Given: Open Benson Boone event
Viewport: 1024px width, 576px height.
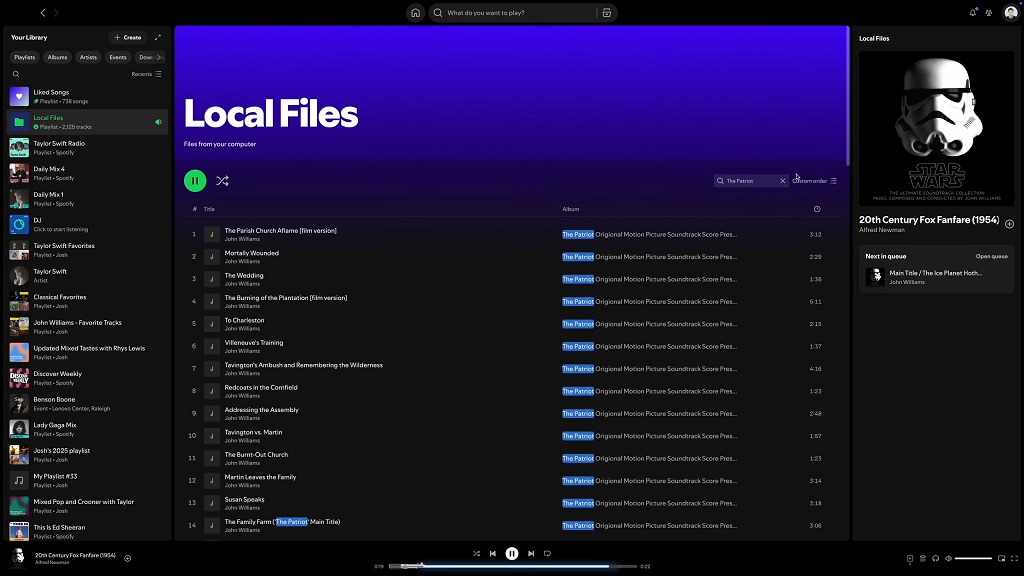Looking at the screenshot, I should [87, 404].
